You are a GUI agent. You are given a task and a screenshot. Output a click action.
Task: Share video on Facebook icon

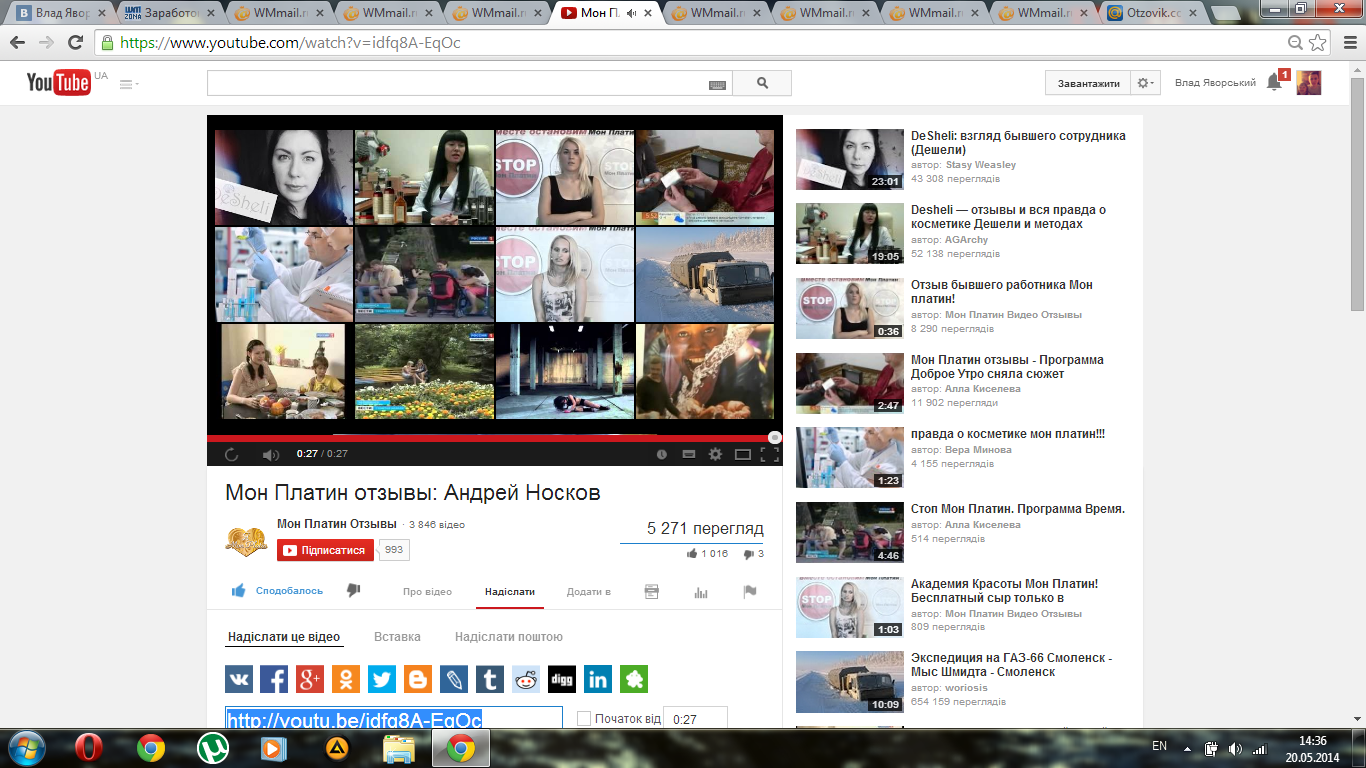point(274,679)
